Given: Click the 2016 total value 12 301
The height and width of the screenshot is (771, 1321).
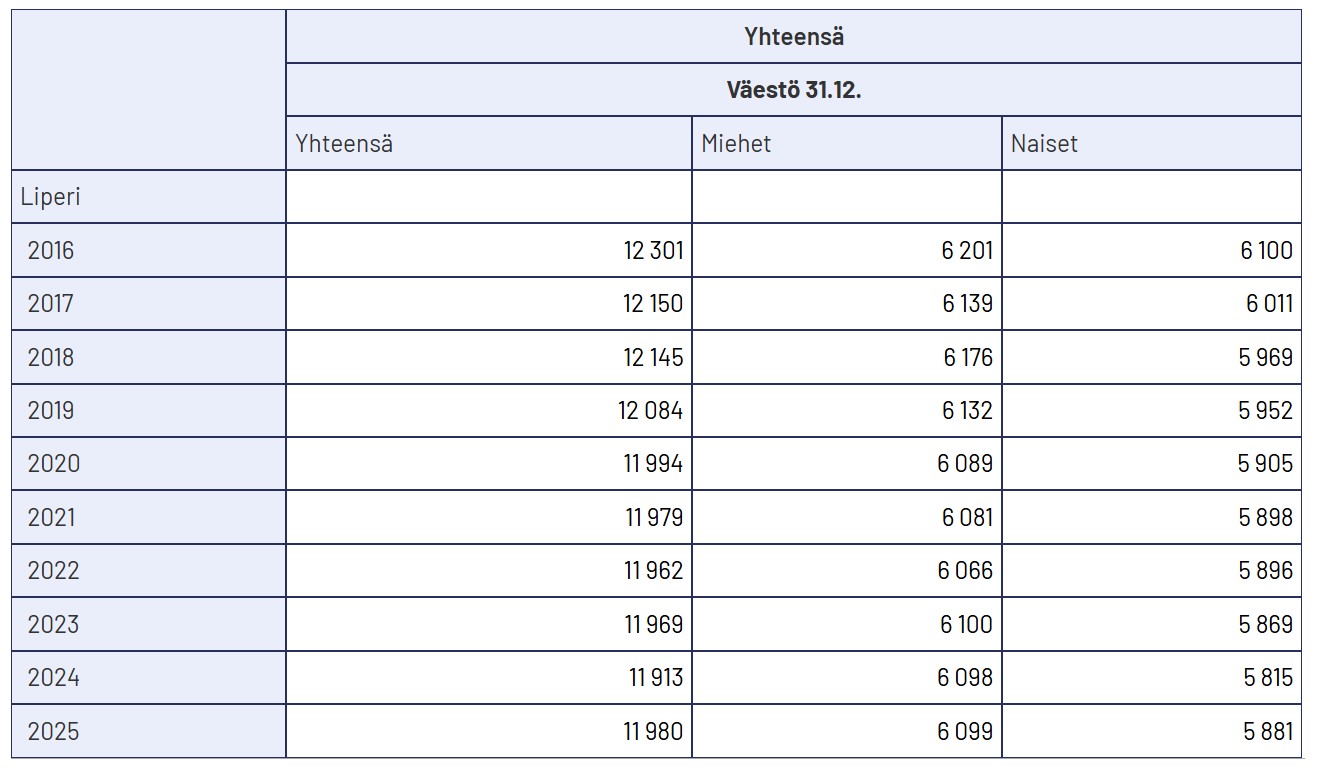Looking at the screenshot, I should tap(653, 250).
